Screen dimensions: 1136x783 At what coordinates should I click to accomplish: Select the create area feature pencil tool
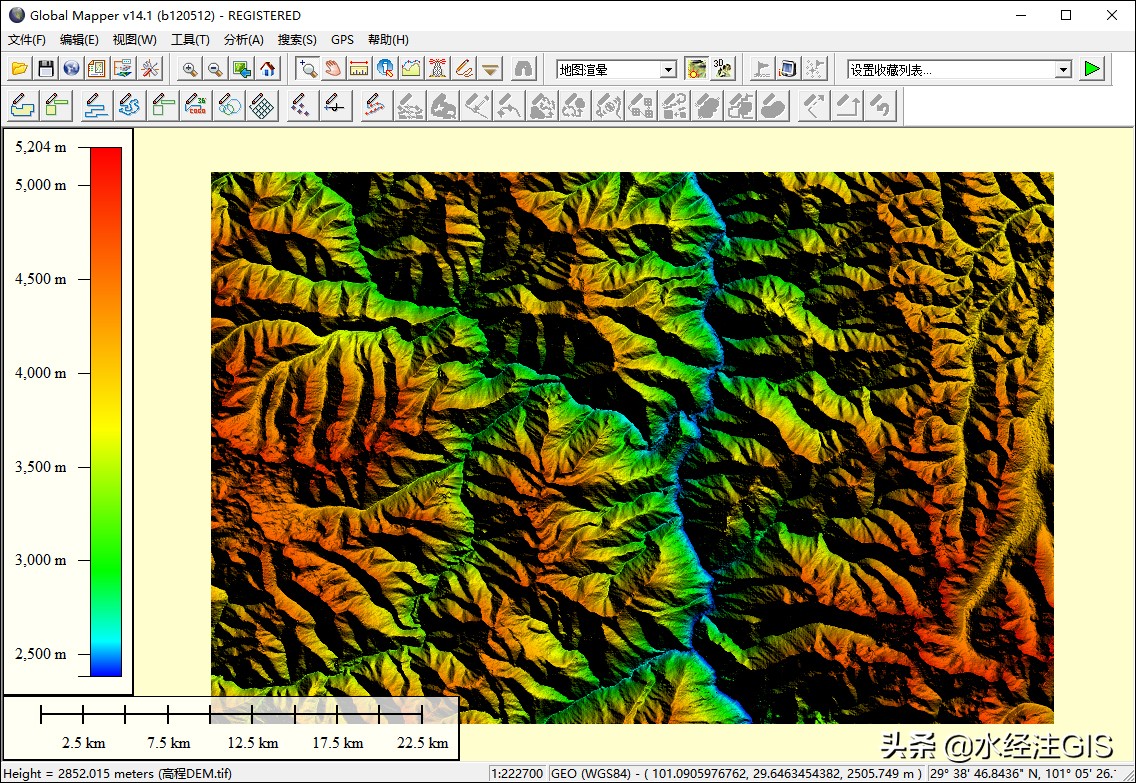[x=22, y=106]
